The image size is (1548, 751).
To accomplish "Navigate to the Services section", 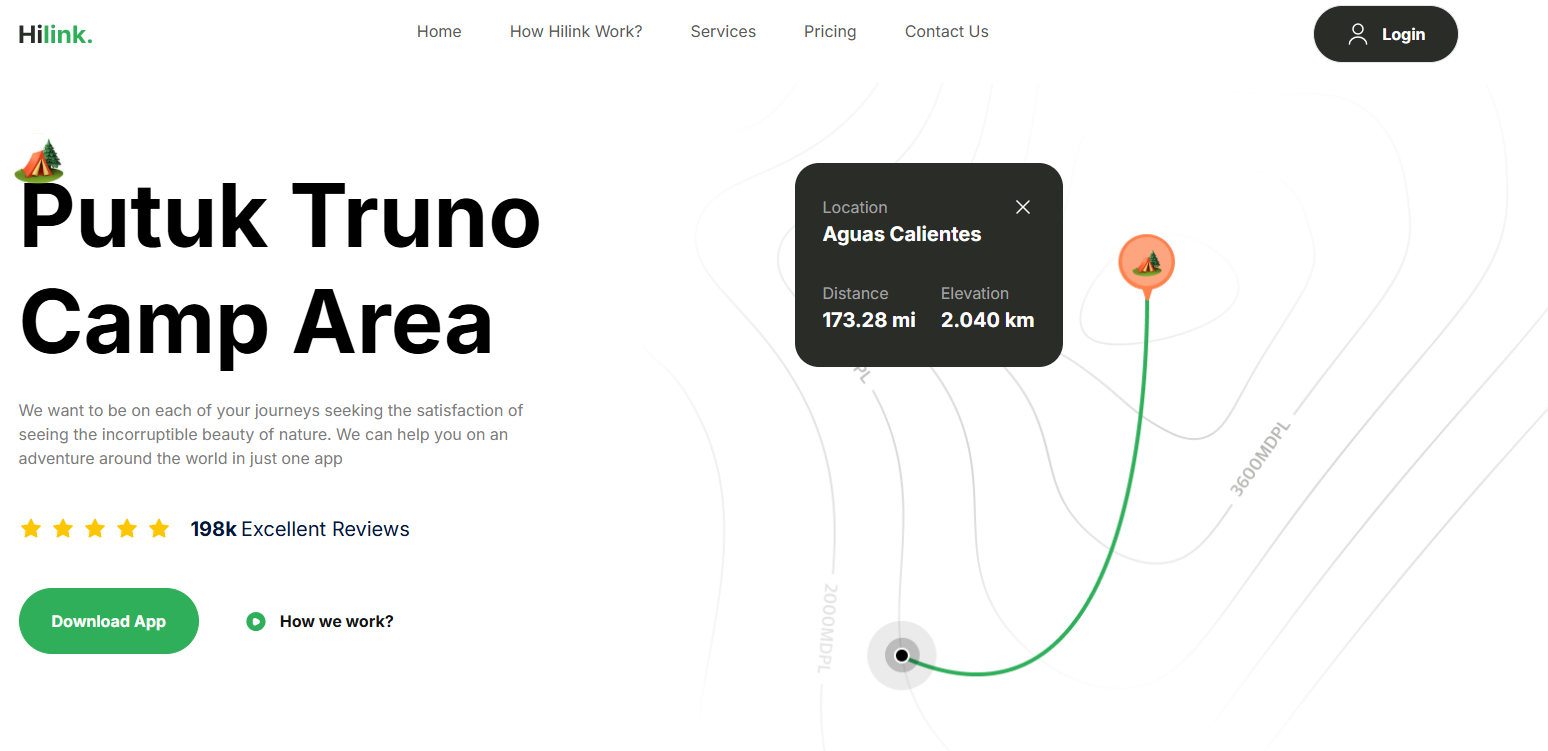I will (723, 31).
